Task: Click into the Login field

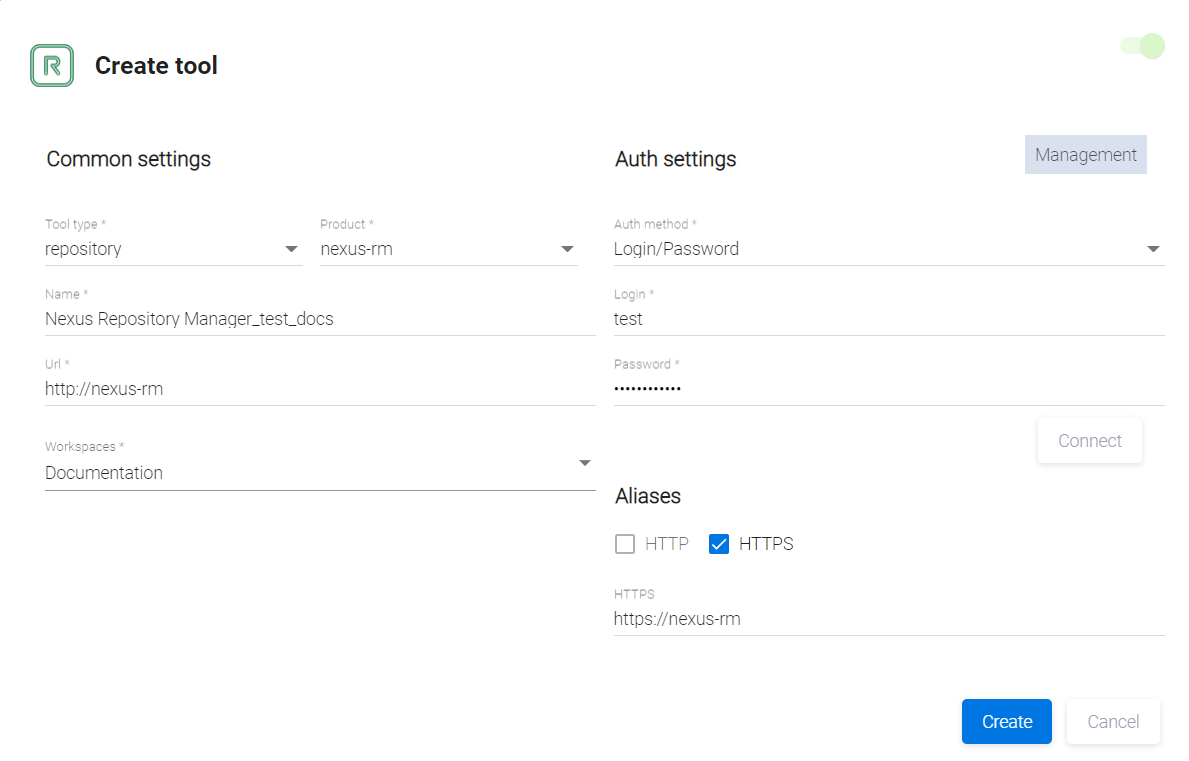Action: pyautogui.click(x=888, y=319)
